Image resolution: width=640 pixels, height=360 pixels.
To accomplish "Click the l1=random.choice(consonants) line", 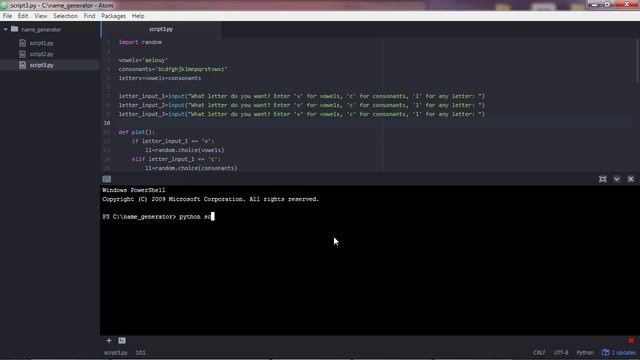I will pyautogui.click(x=191, y=168).
